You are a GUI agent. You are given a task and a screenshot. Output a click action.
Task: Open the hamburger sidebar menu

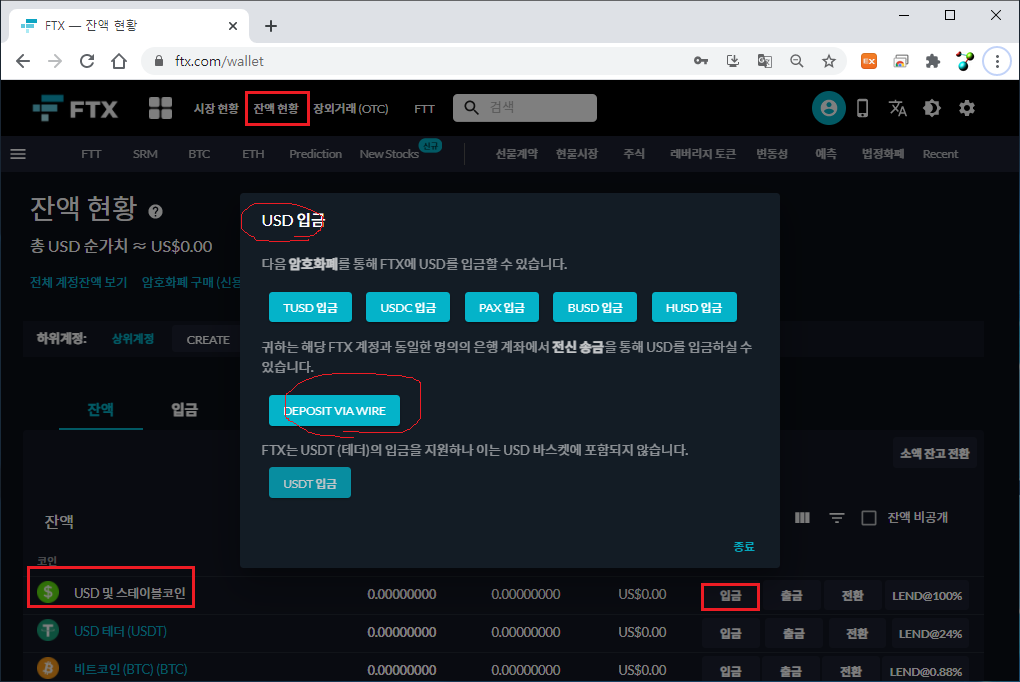pyautogui.click(x=18, y=154)
